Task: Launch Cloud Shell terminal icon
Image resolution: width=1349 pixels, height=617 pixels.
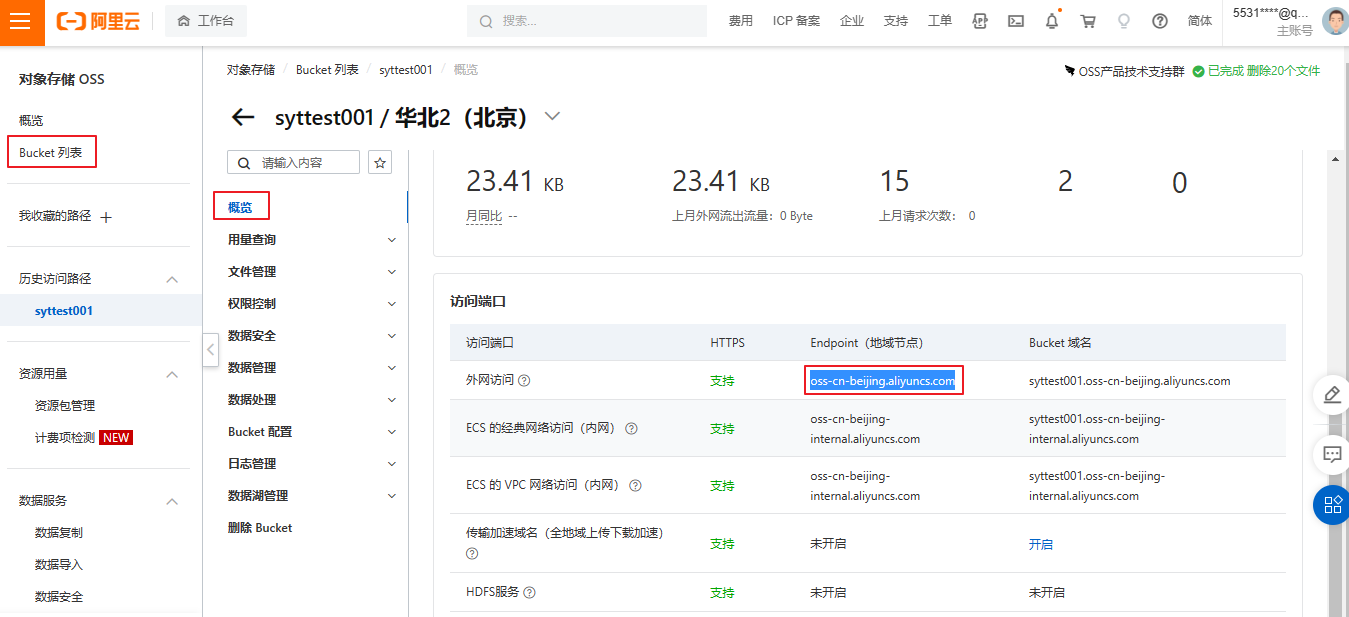Action: [1016, 21]
